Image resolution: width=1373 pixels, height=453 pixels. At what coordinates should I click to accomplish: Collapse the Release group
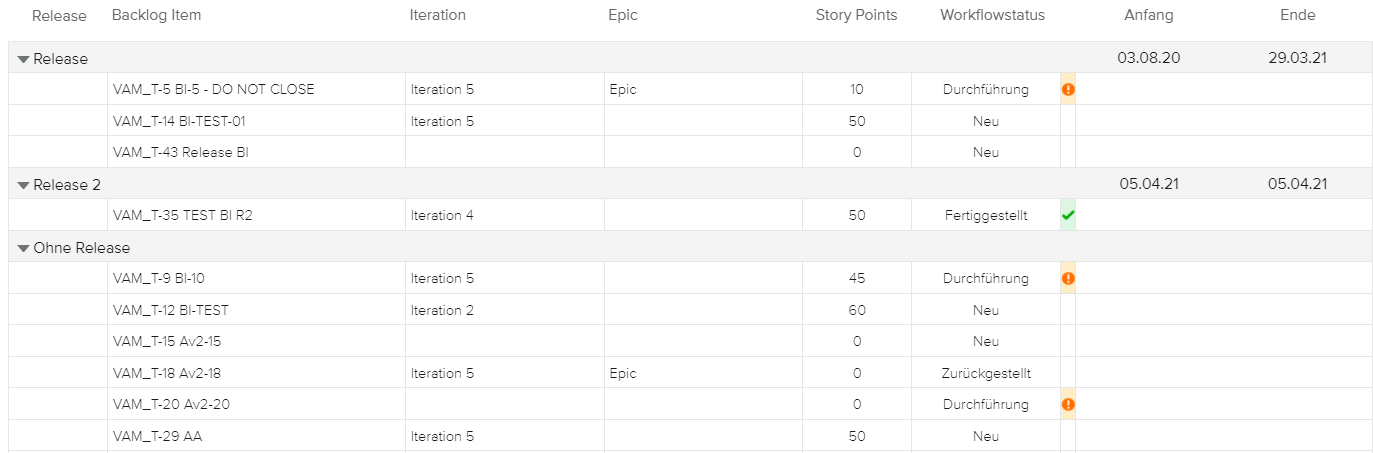tap(24, 59)
